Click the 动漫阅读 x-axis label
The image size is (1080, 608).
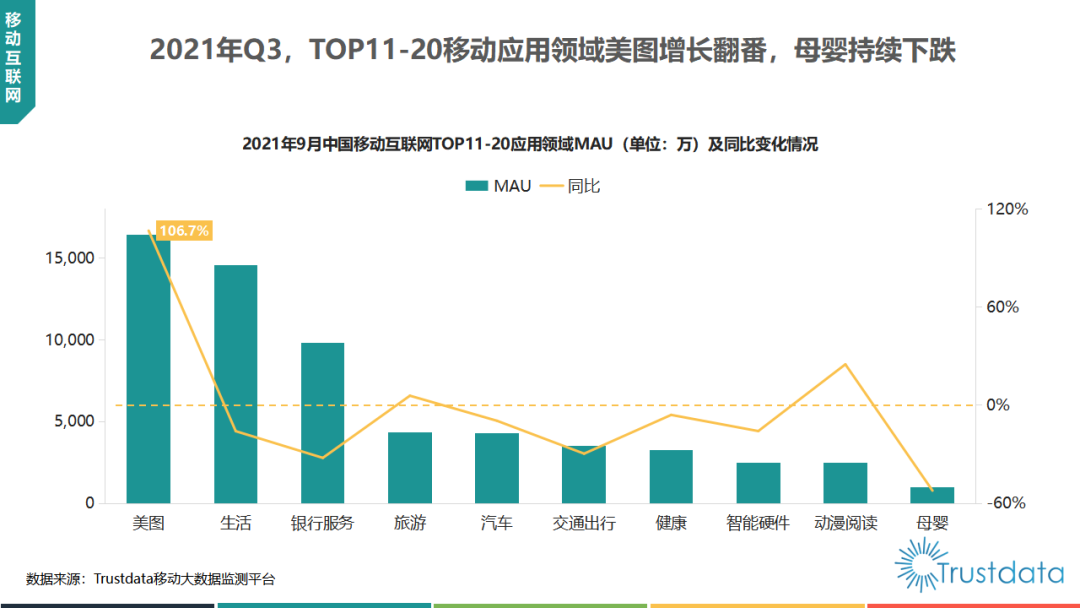point(845,523)
